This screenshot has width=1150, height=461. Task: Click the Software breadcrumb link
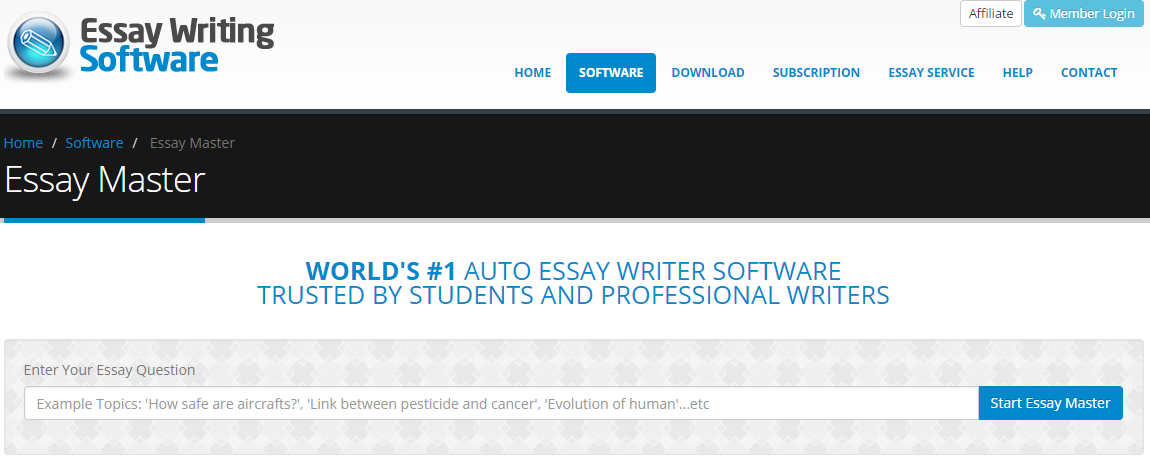click(x=94, y=143)
